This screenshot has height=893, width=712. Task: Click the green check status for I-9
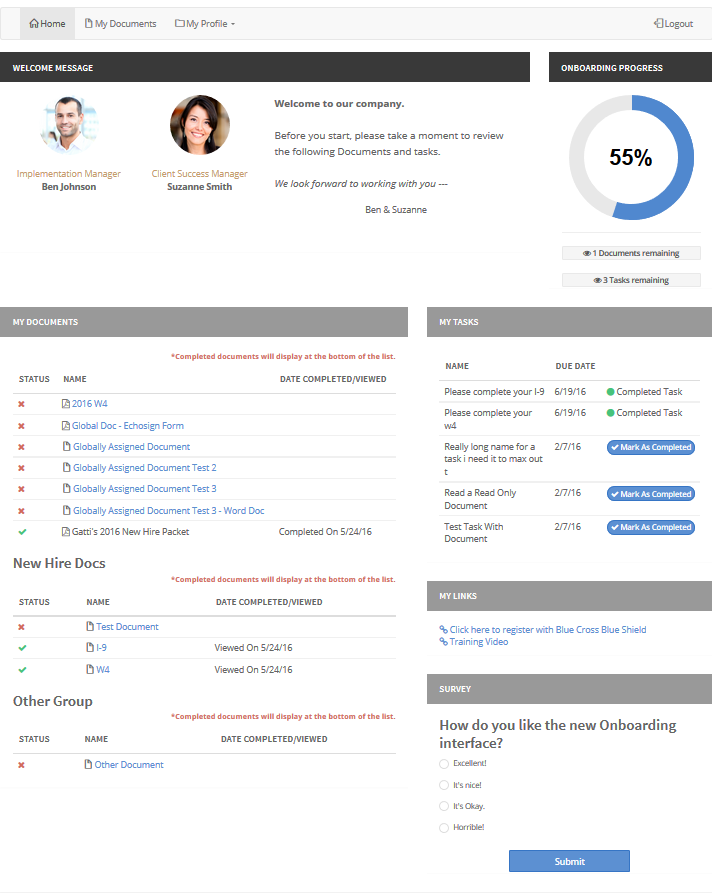[22, 648]
